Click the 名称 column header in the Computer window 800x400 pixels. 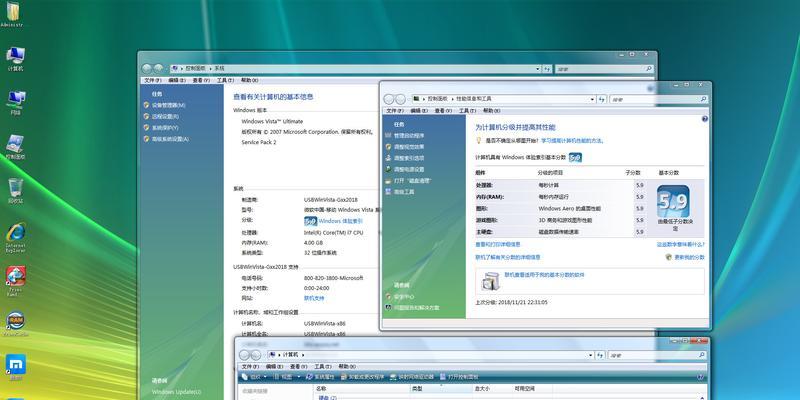click(362, 389)
